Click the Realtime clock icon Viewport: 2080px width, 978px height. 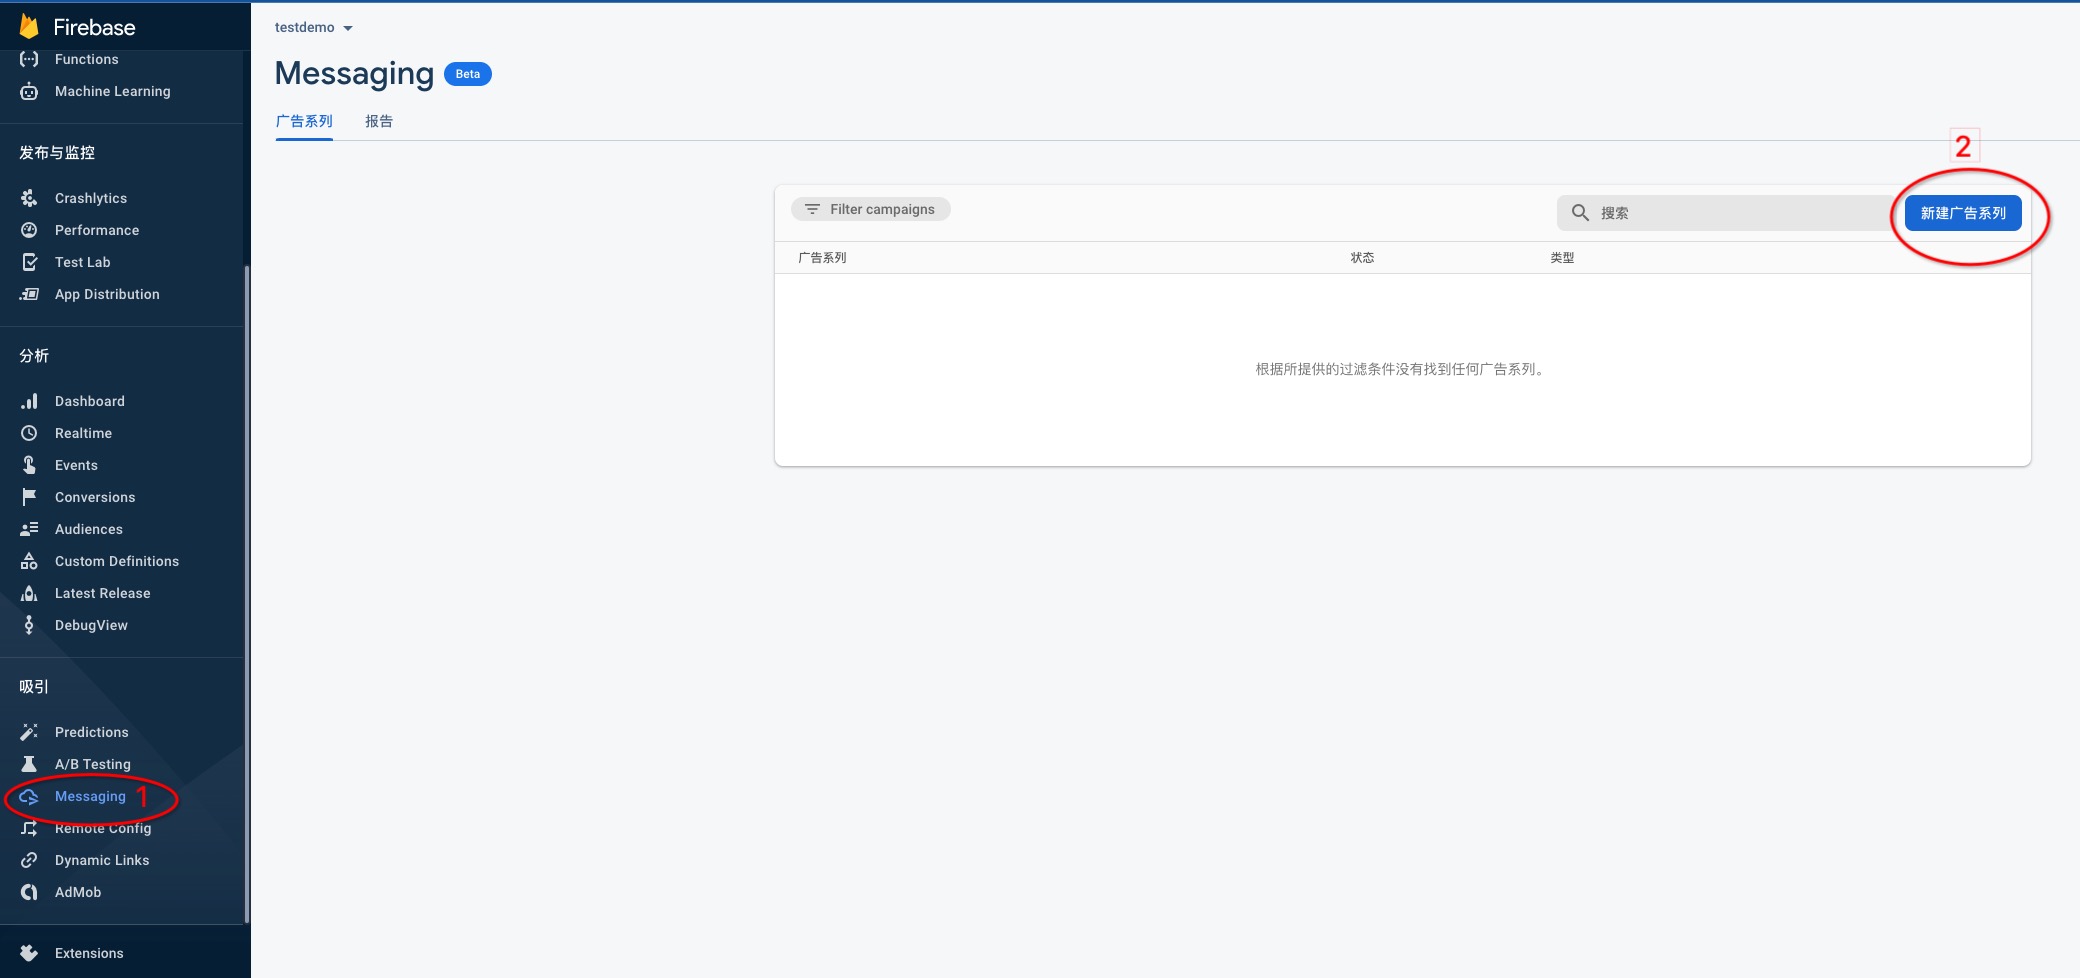click(29, 433)
